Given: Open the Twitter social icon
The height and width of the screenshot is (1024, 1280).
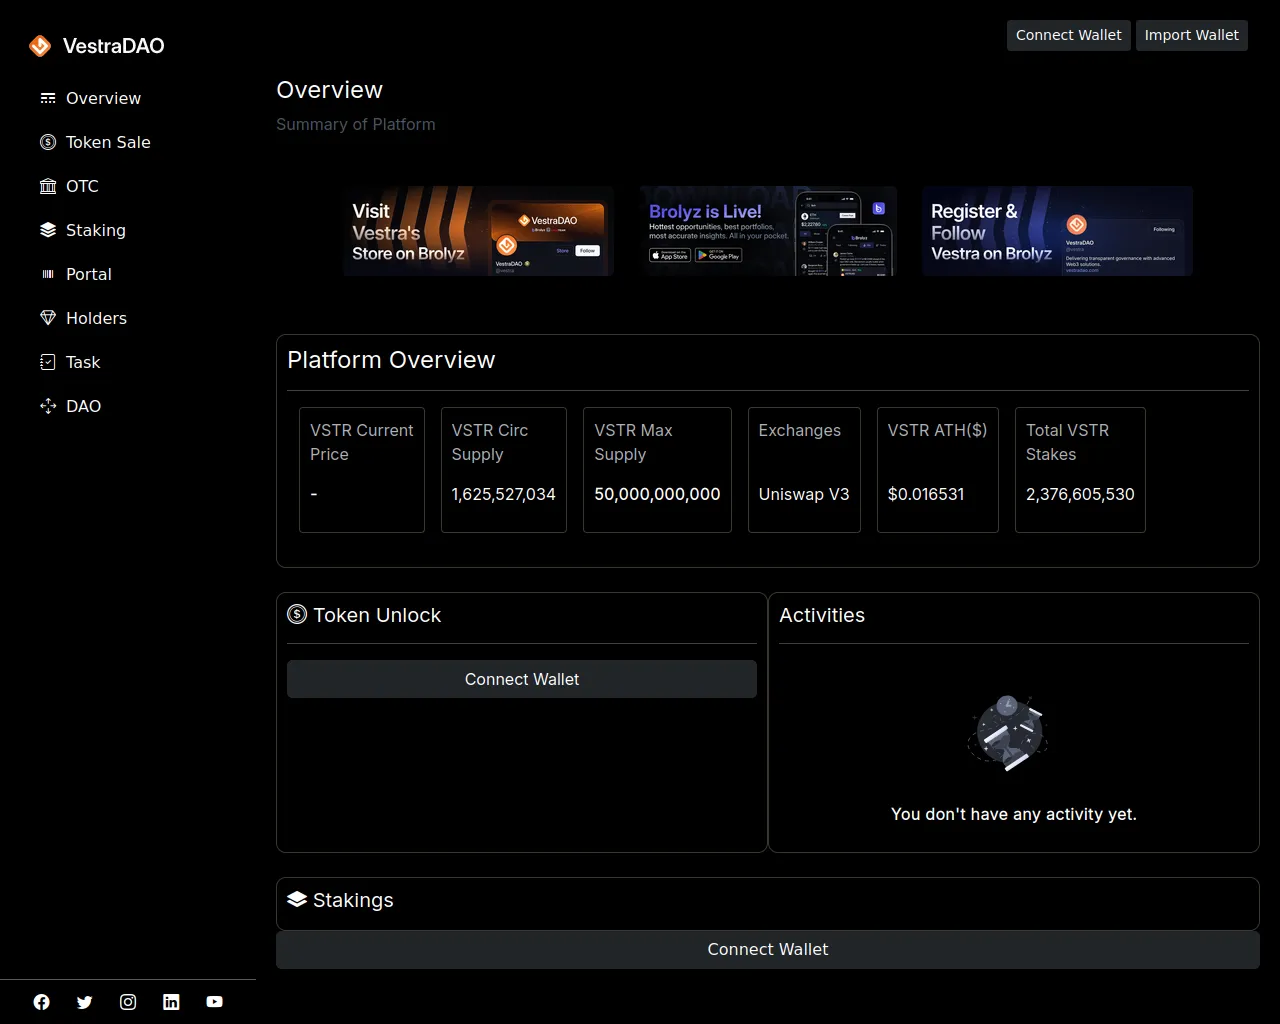Looking at the screenshot, I should coord(85,1002).
